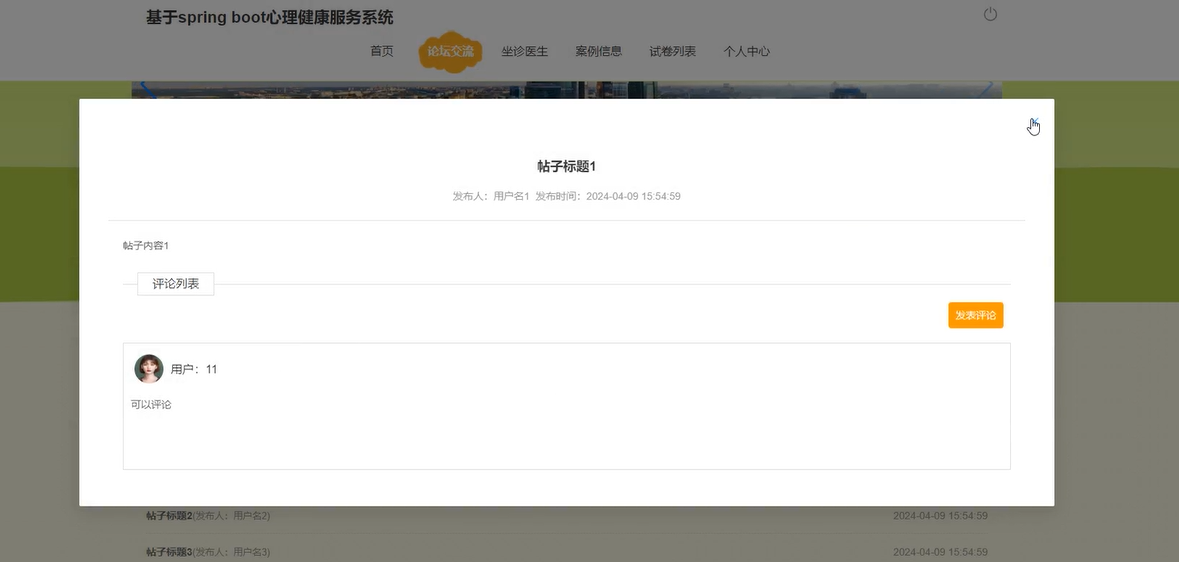Click the commenter's avatar picture
The image size is (1179, 562).
149,369
